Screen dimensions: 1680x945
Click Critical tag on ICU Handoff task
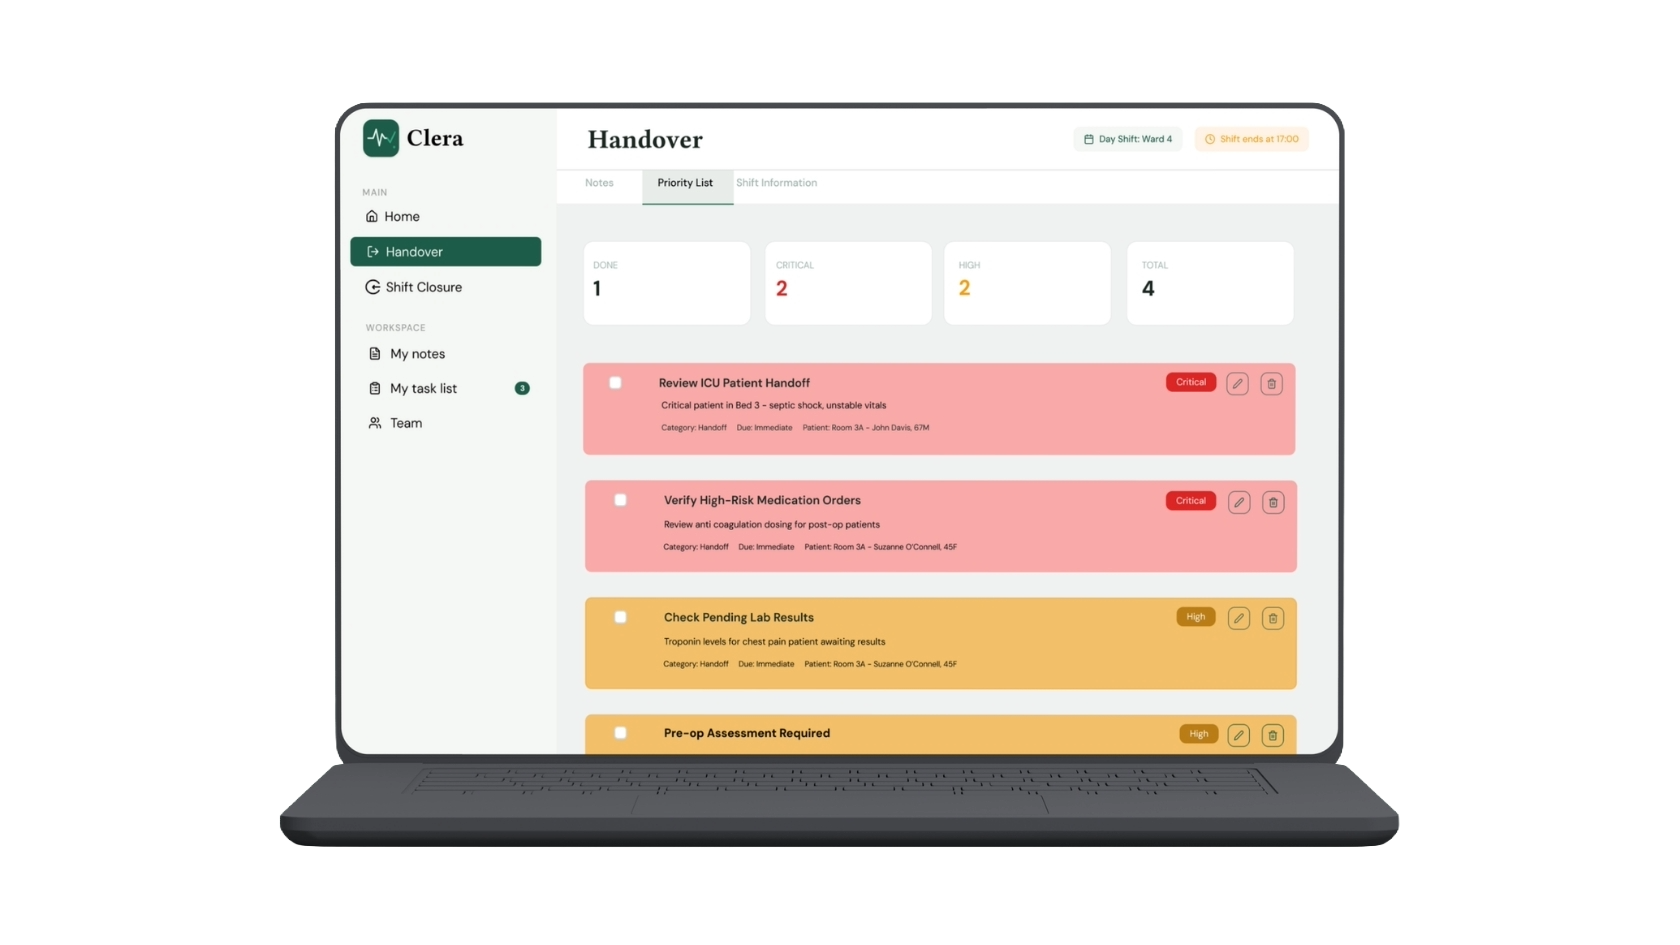pyautogui.click(x=1191, y=382)
